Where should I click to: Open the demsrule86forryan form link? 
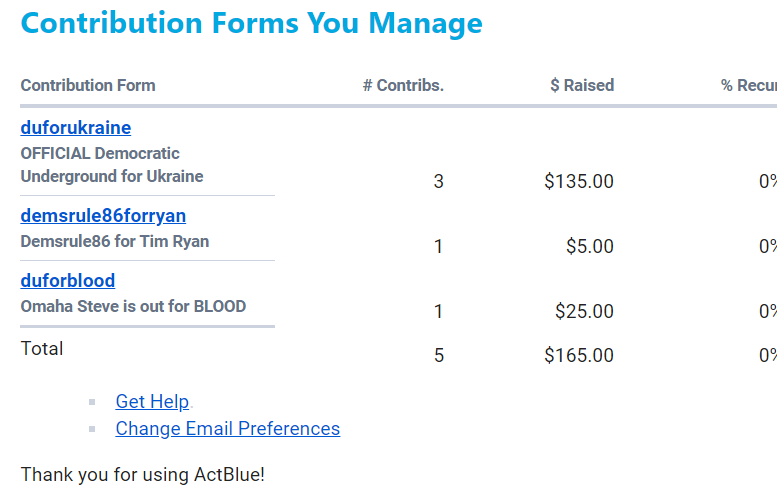(x=103, y=216)
